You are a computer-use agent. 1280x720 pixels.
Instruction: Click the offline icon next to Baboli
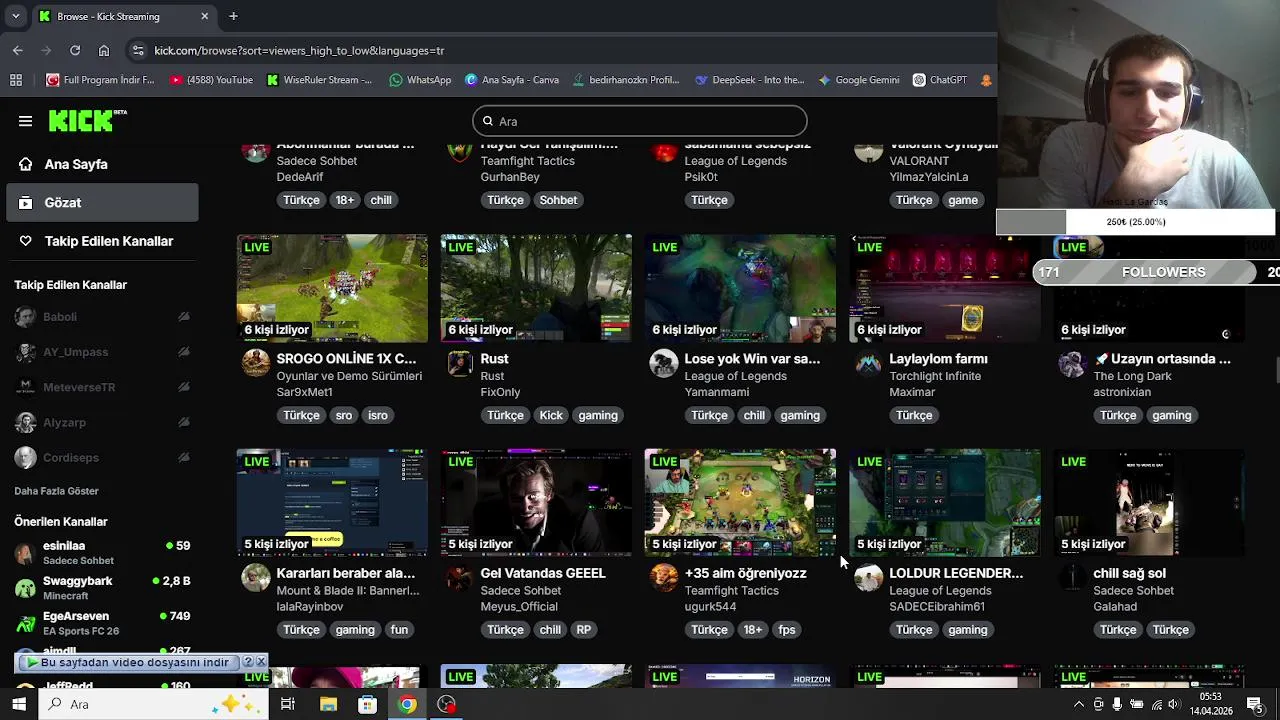coord(184,317)
